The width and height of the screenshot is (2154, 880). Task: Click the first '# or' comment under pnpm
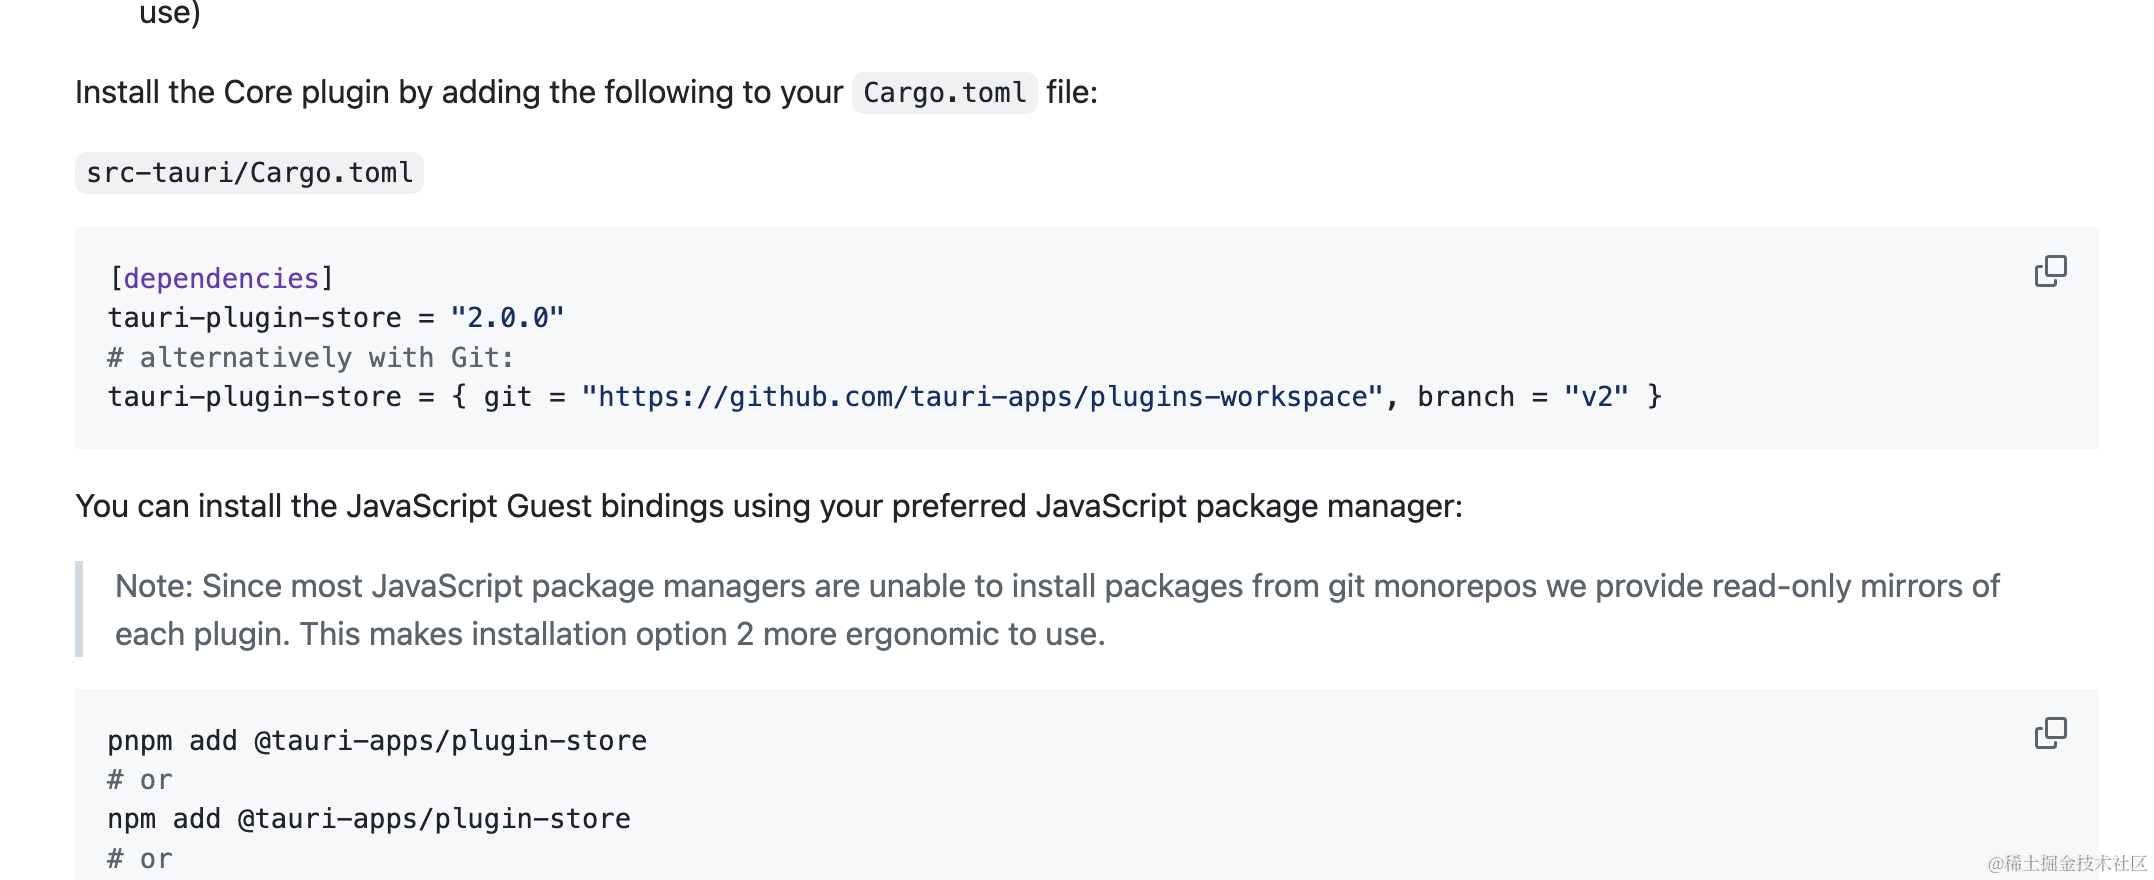tap(140, 780)
